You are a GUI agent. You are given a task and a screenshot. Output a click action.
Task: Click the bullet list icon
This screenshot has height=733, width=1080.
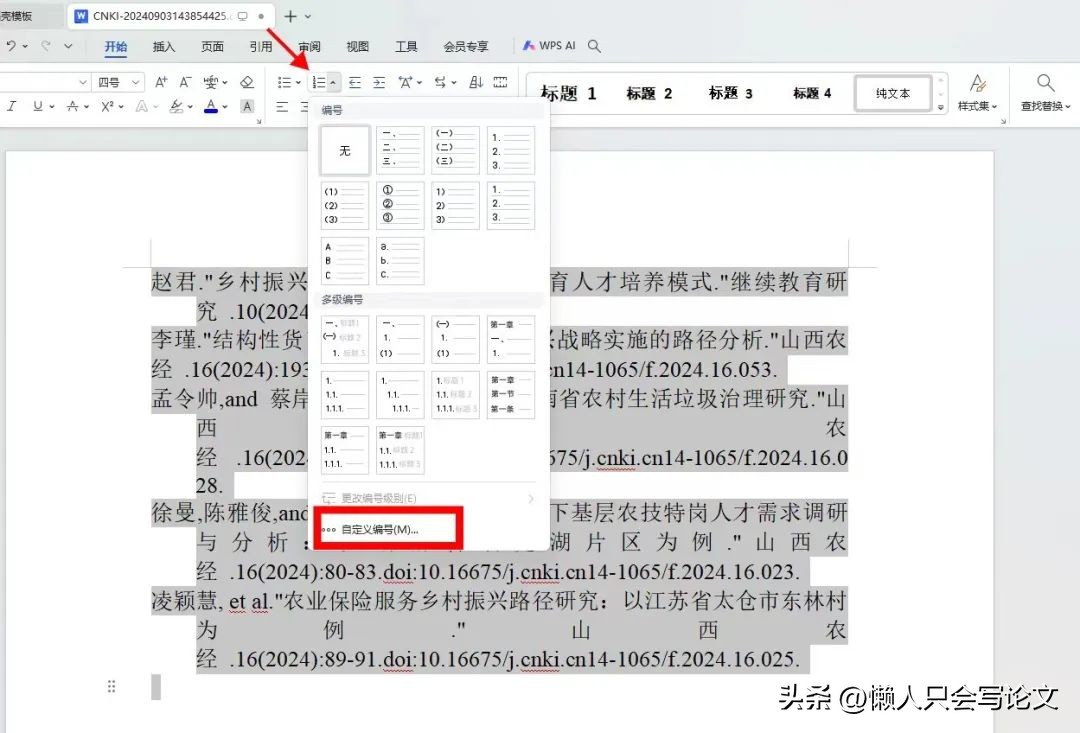pyautogui.click(x=284, y=82)
